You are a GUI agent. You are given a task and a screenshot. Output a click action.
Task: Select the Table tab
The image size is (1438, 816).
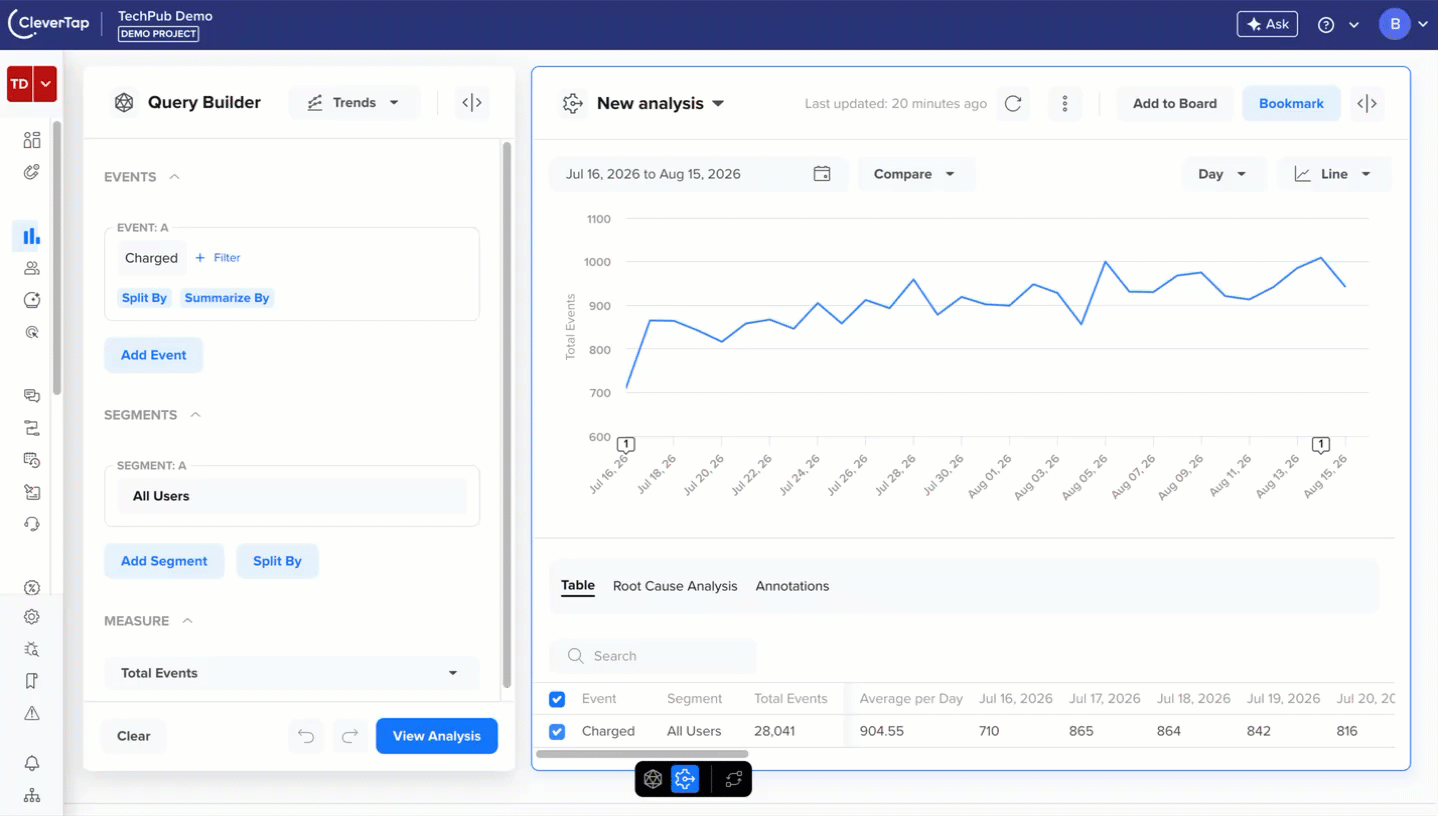[578, 586]
